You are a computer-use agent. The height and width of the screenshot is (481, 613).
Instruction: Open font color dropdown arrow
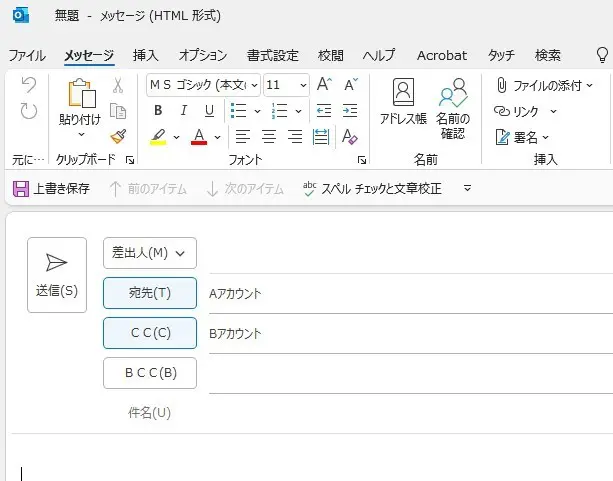[218, 137]
